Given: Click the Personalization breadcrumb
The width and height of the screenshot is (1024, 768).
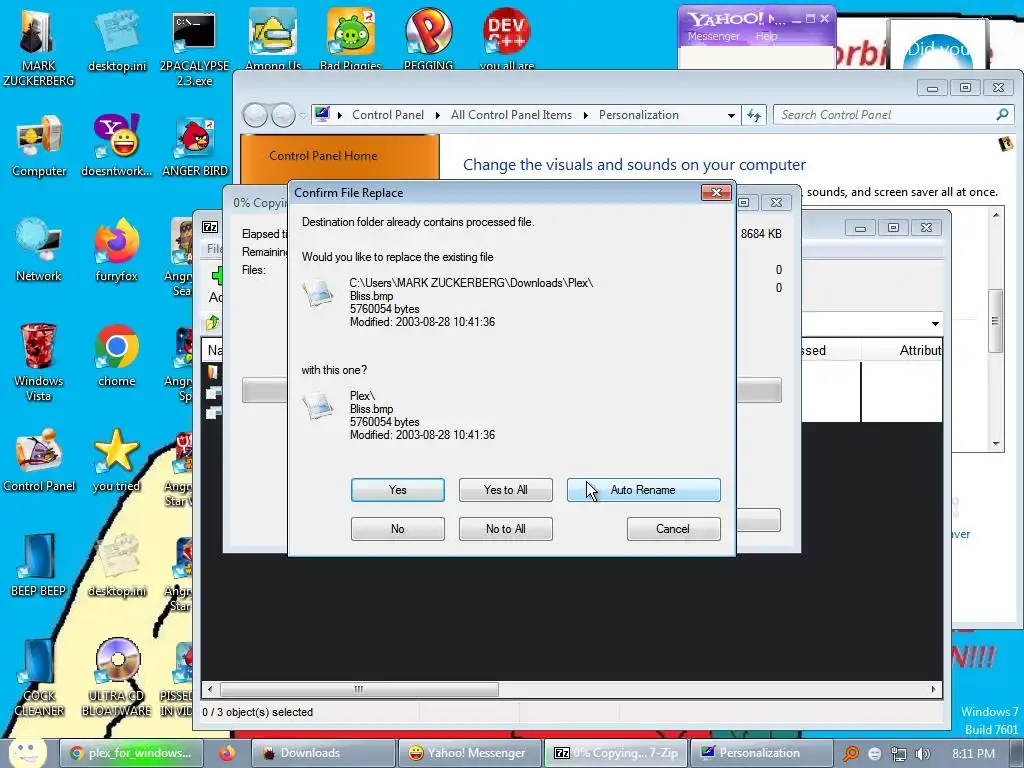Looking at the screenshot, I should point(639,115).
